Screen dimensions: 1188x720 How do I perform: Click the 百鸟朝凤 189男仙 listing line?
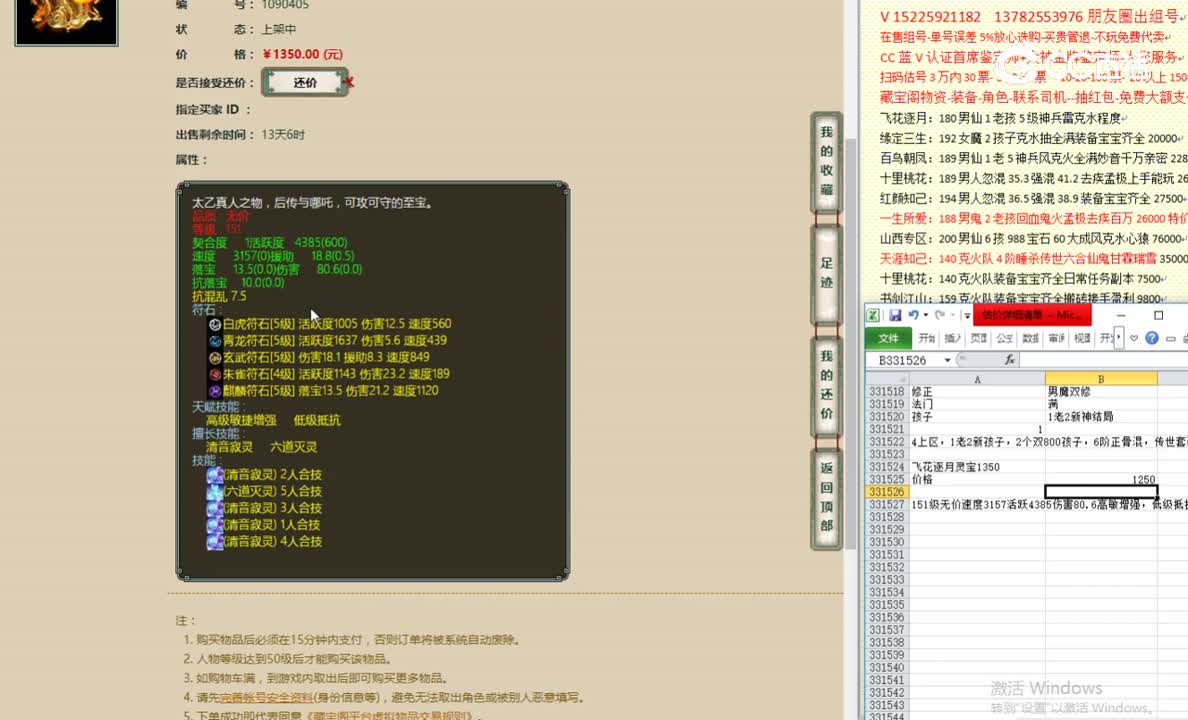[x=1033, y=158]
